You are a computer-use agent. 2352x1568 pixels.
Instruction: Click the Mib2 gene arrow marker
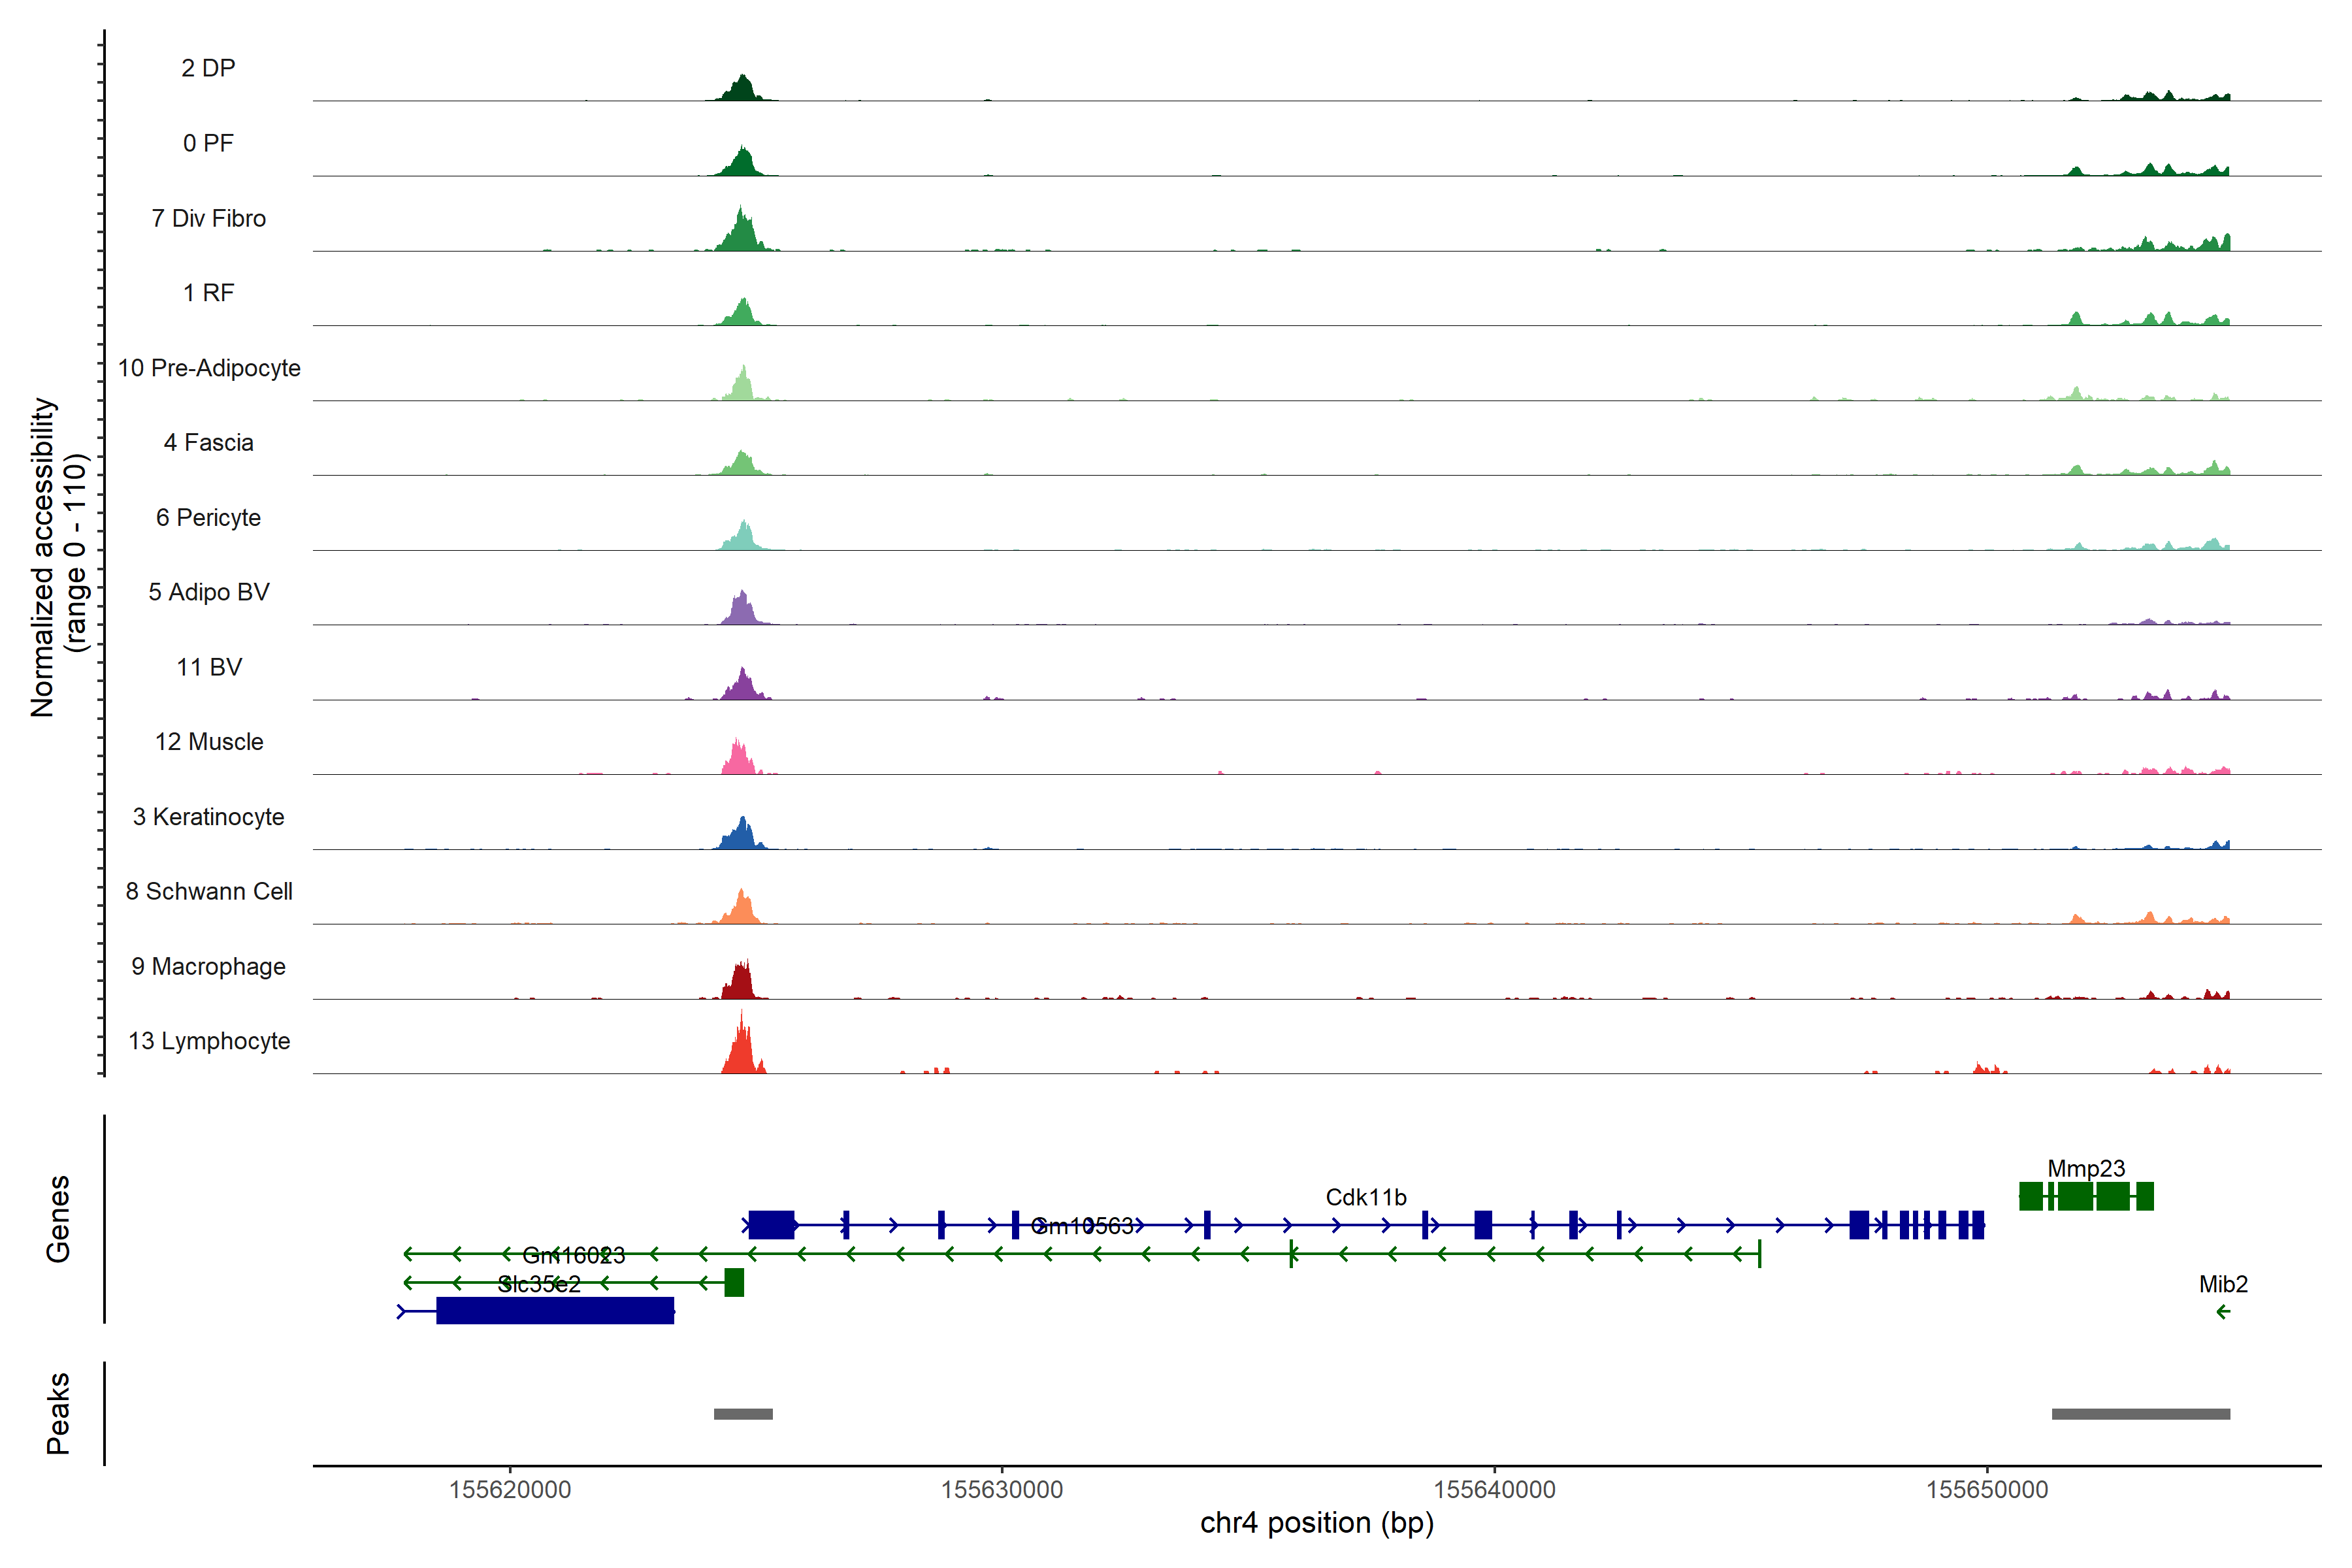click(2222, 1312)
